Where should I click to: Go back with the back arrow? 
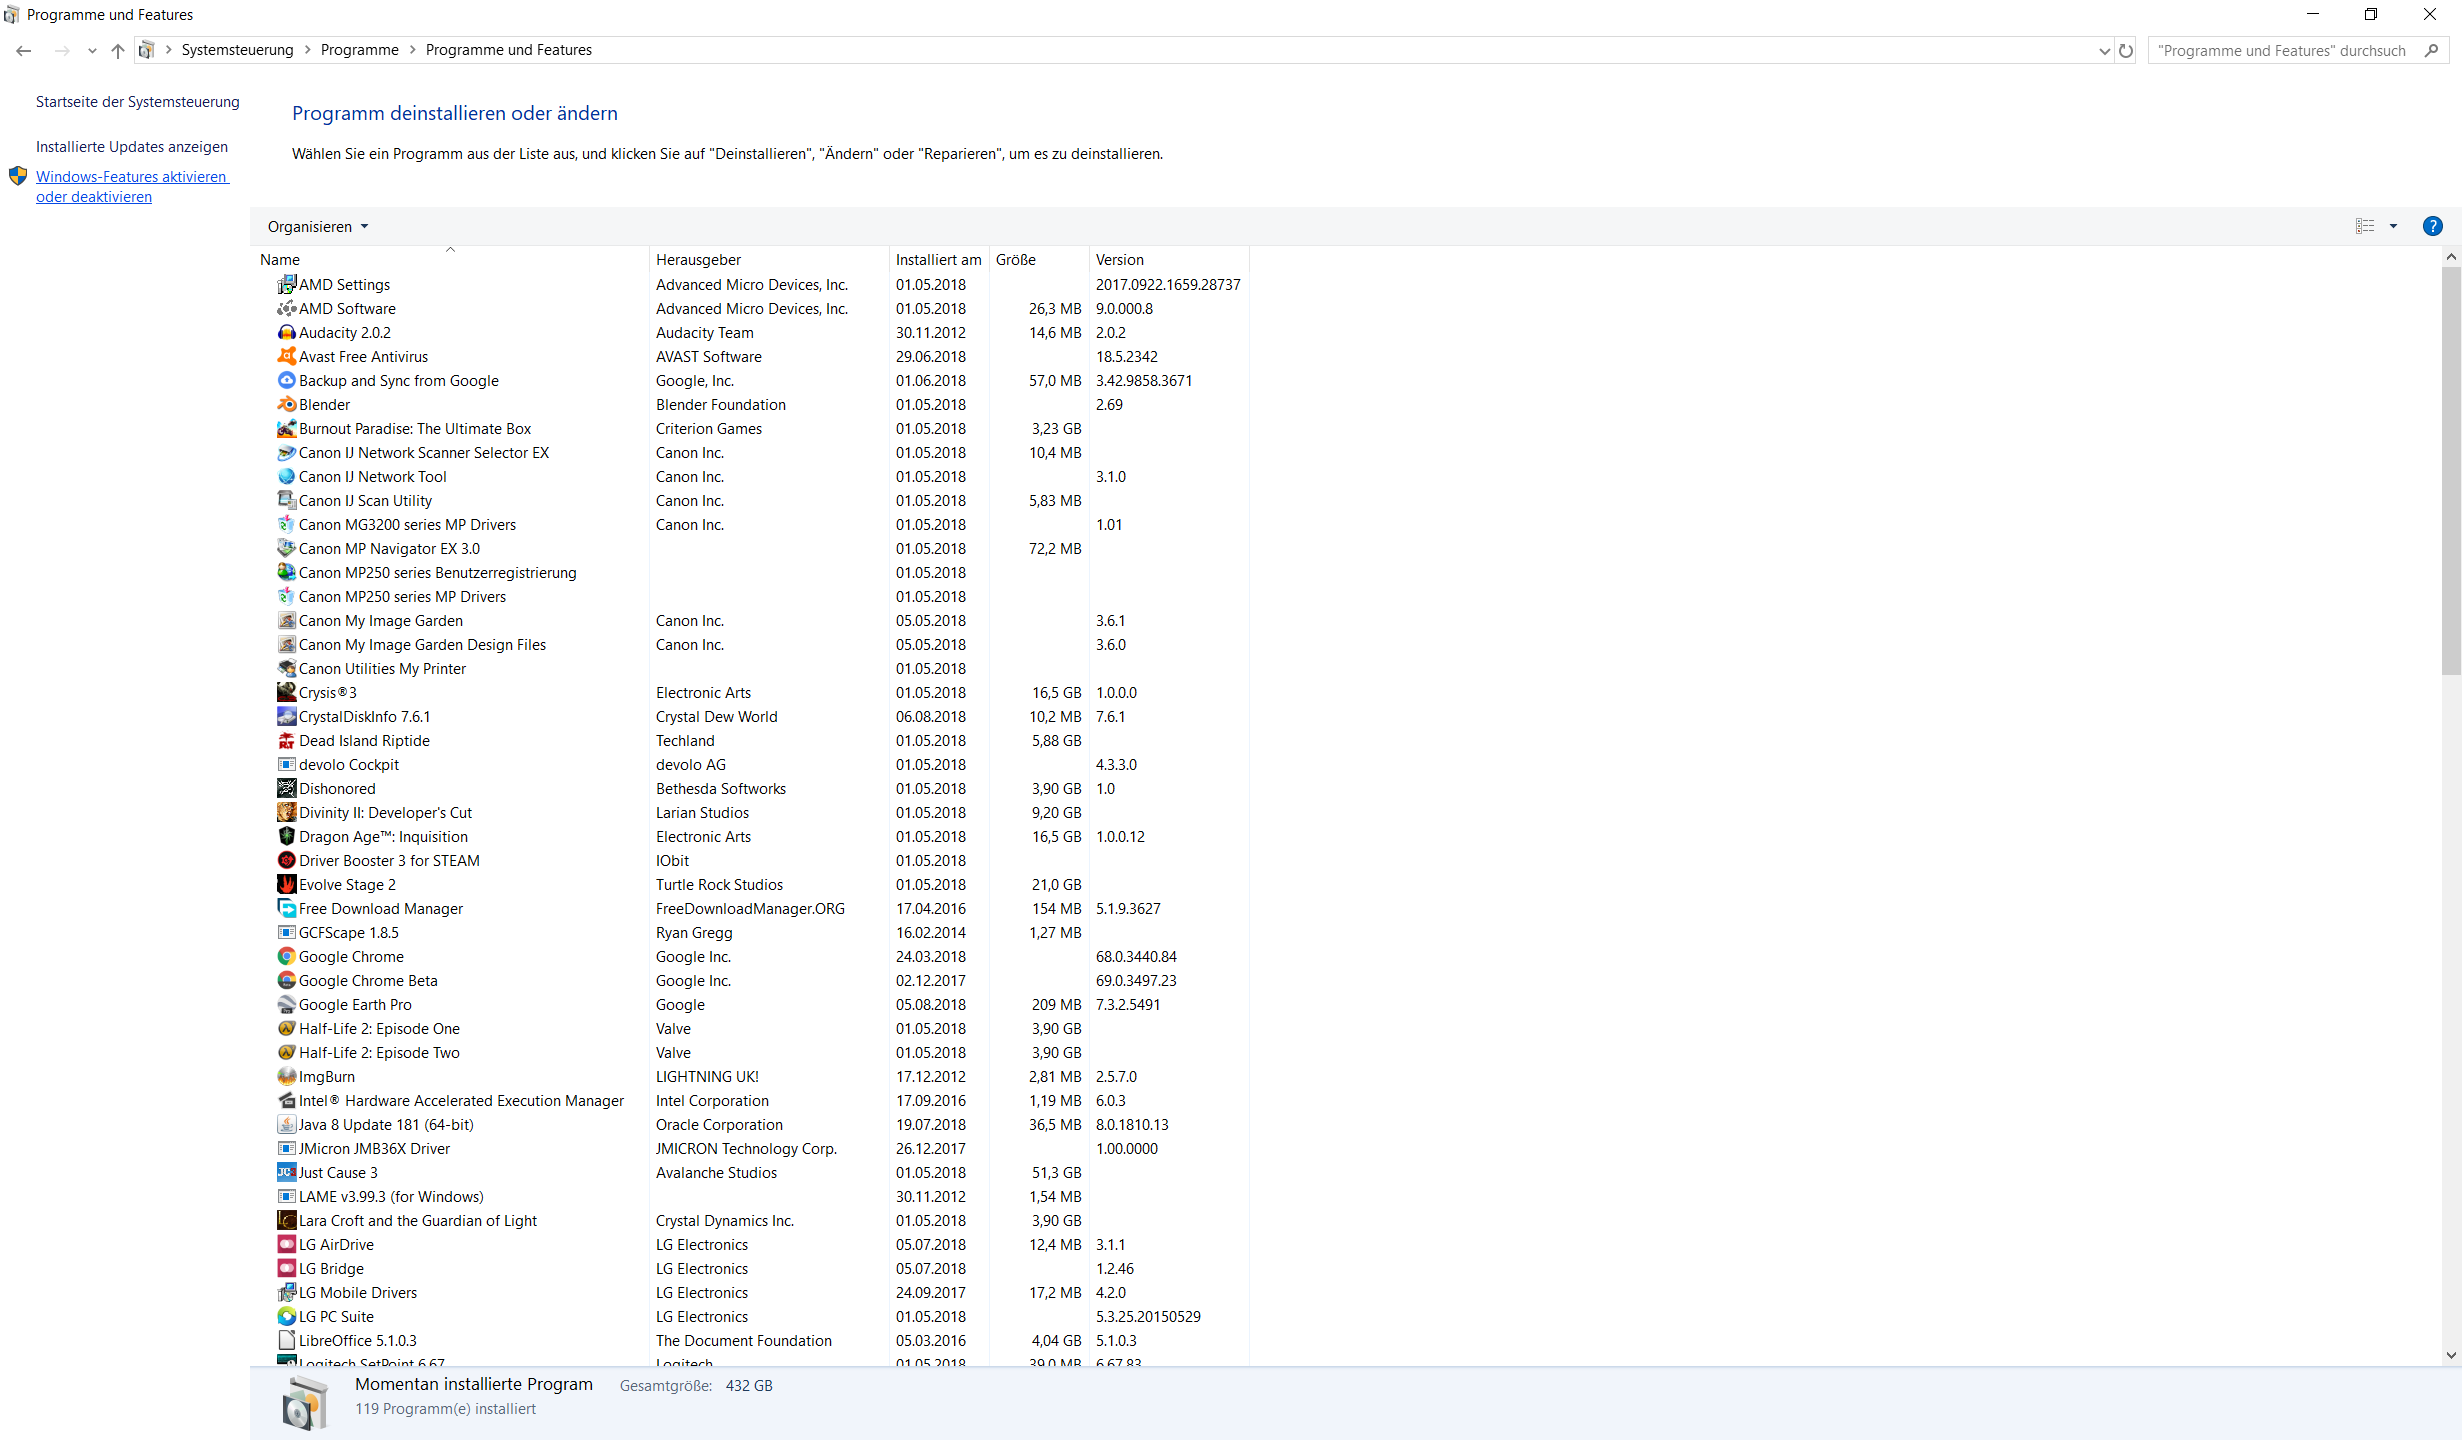click(24, 50)
